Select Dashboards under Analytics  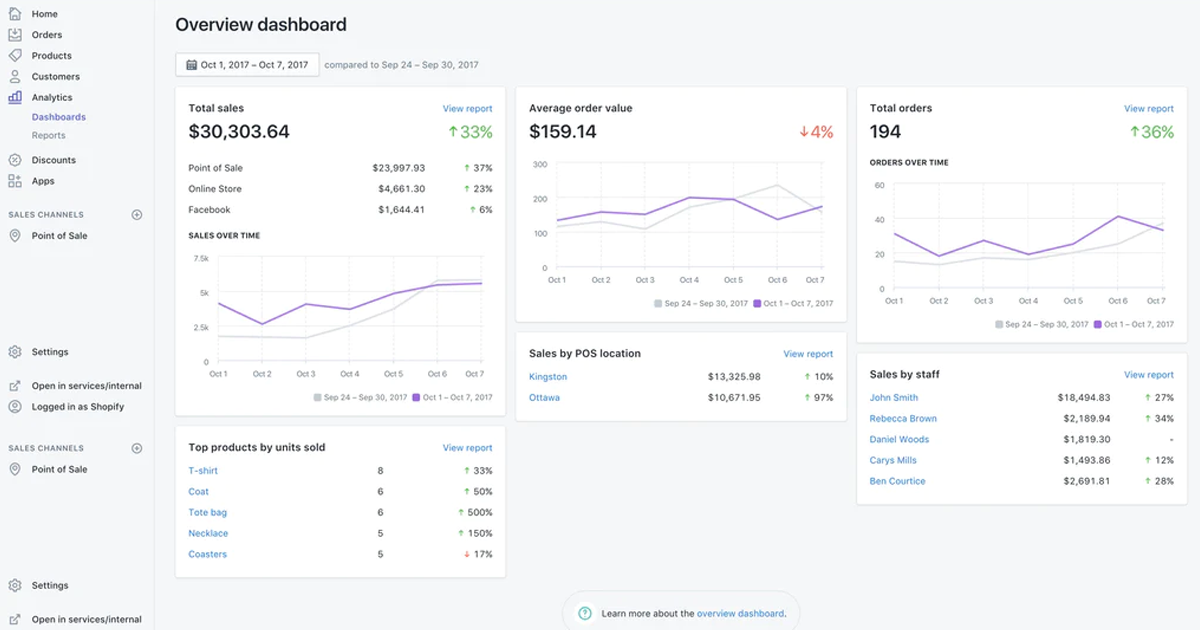(x=58, y=117)
